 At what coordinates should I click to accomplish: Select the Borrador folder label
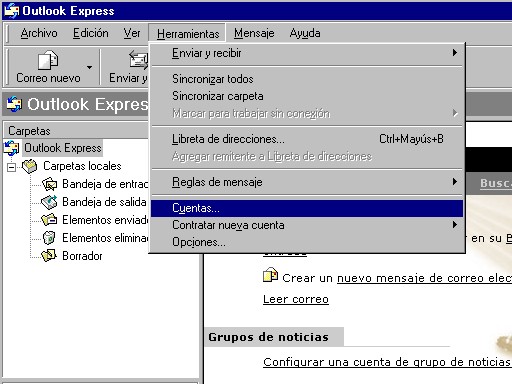click(x=82, y=256)
